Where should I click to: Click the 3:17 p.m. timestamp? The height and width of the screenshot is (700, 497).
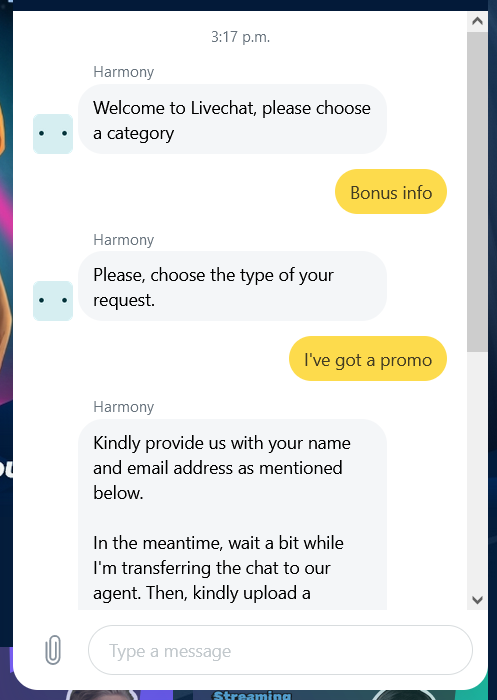241,37
